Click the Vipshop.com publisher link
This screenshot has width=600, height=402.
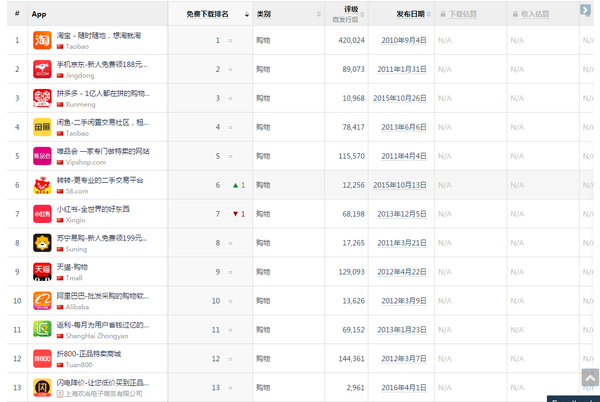click(x=86, y=162)
